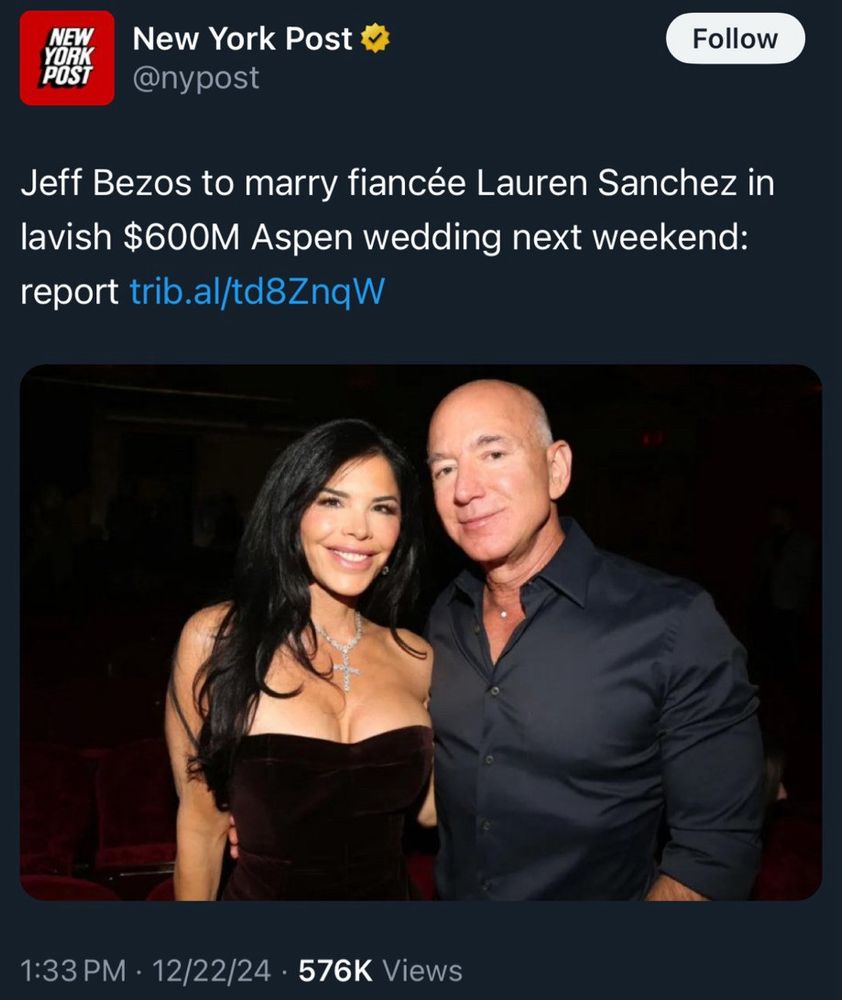The height and width of the screenshot is (1000, 842).
Task: Click the New York Post display name
Action: (242, 39)
